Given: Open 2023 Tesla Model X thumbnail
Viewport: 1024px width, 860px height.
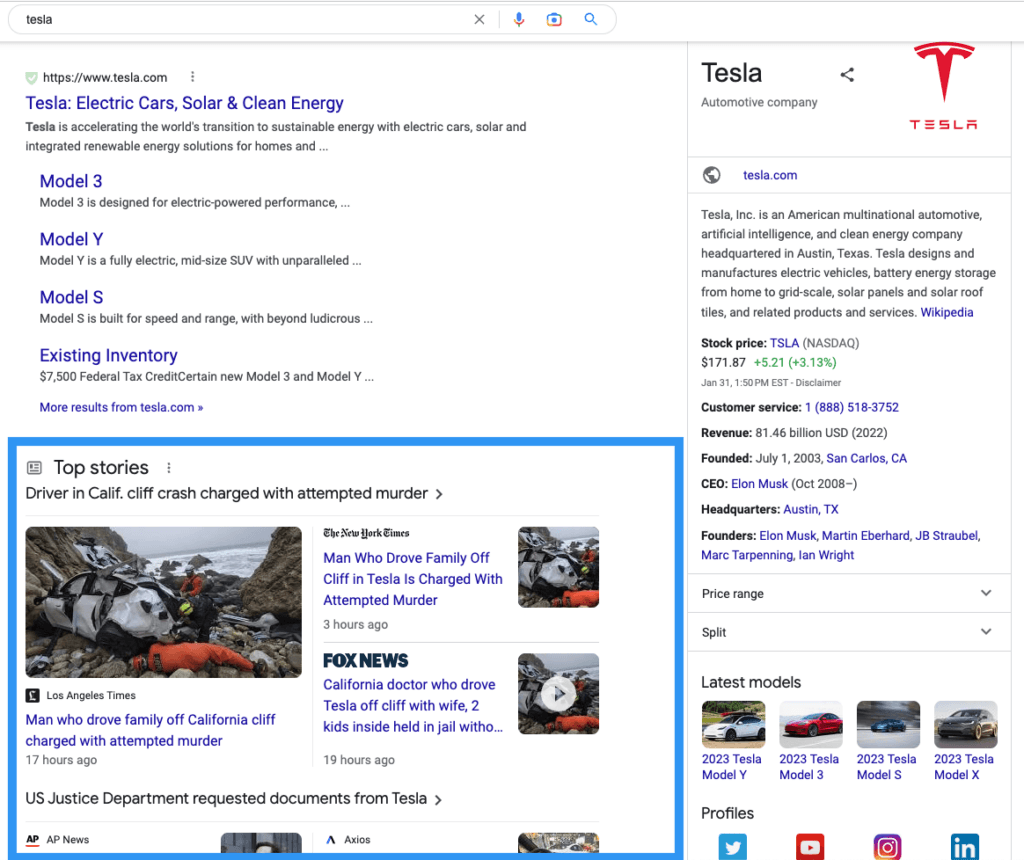Looking at the screenshot, I should (x=965, y=724).
